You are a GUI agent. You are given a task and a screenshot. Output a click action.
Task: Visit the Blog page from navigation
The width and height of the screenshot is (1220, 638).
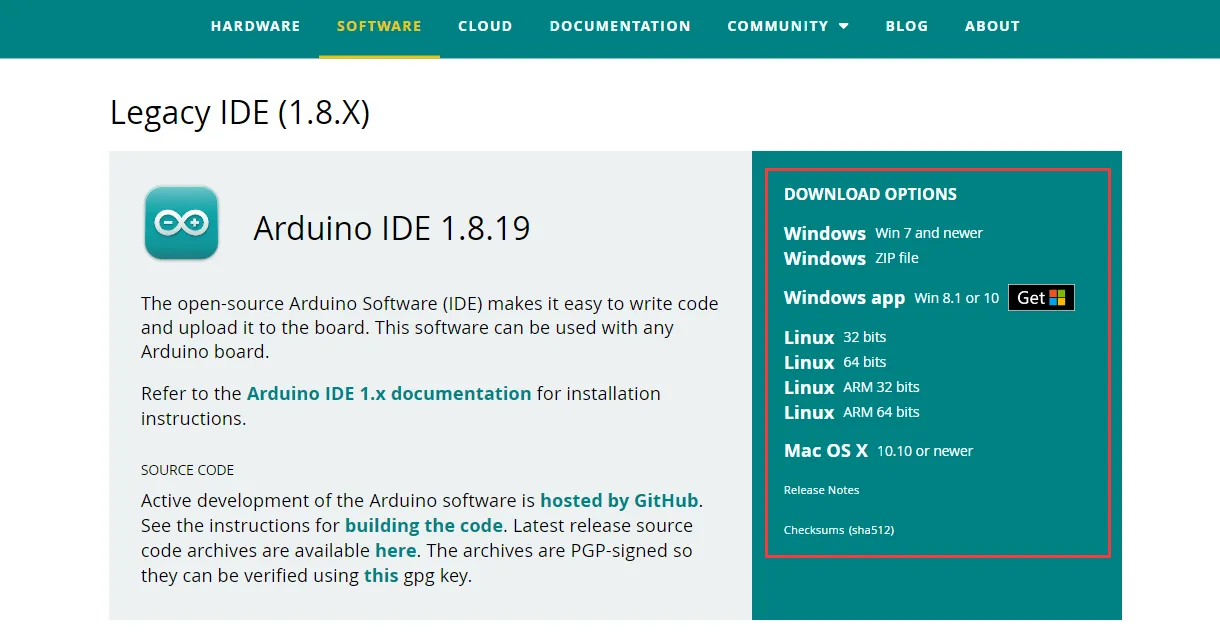click(x=906, y=26)
